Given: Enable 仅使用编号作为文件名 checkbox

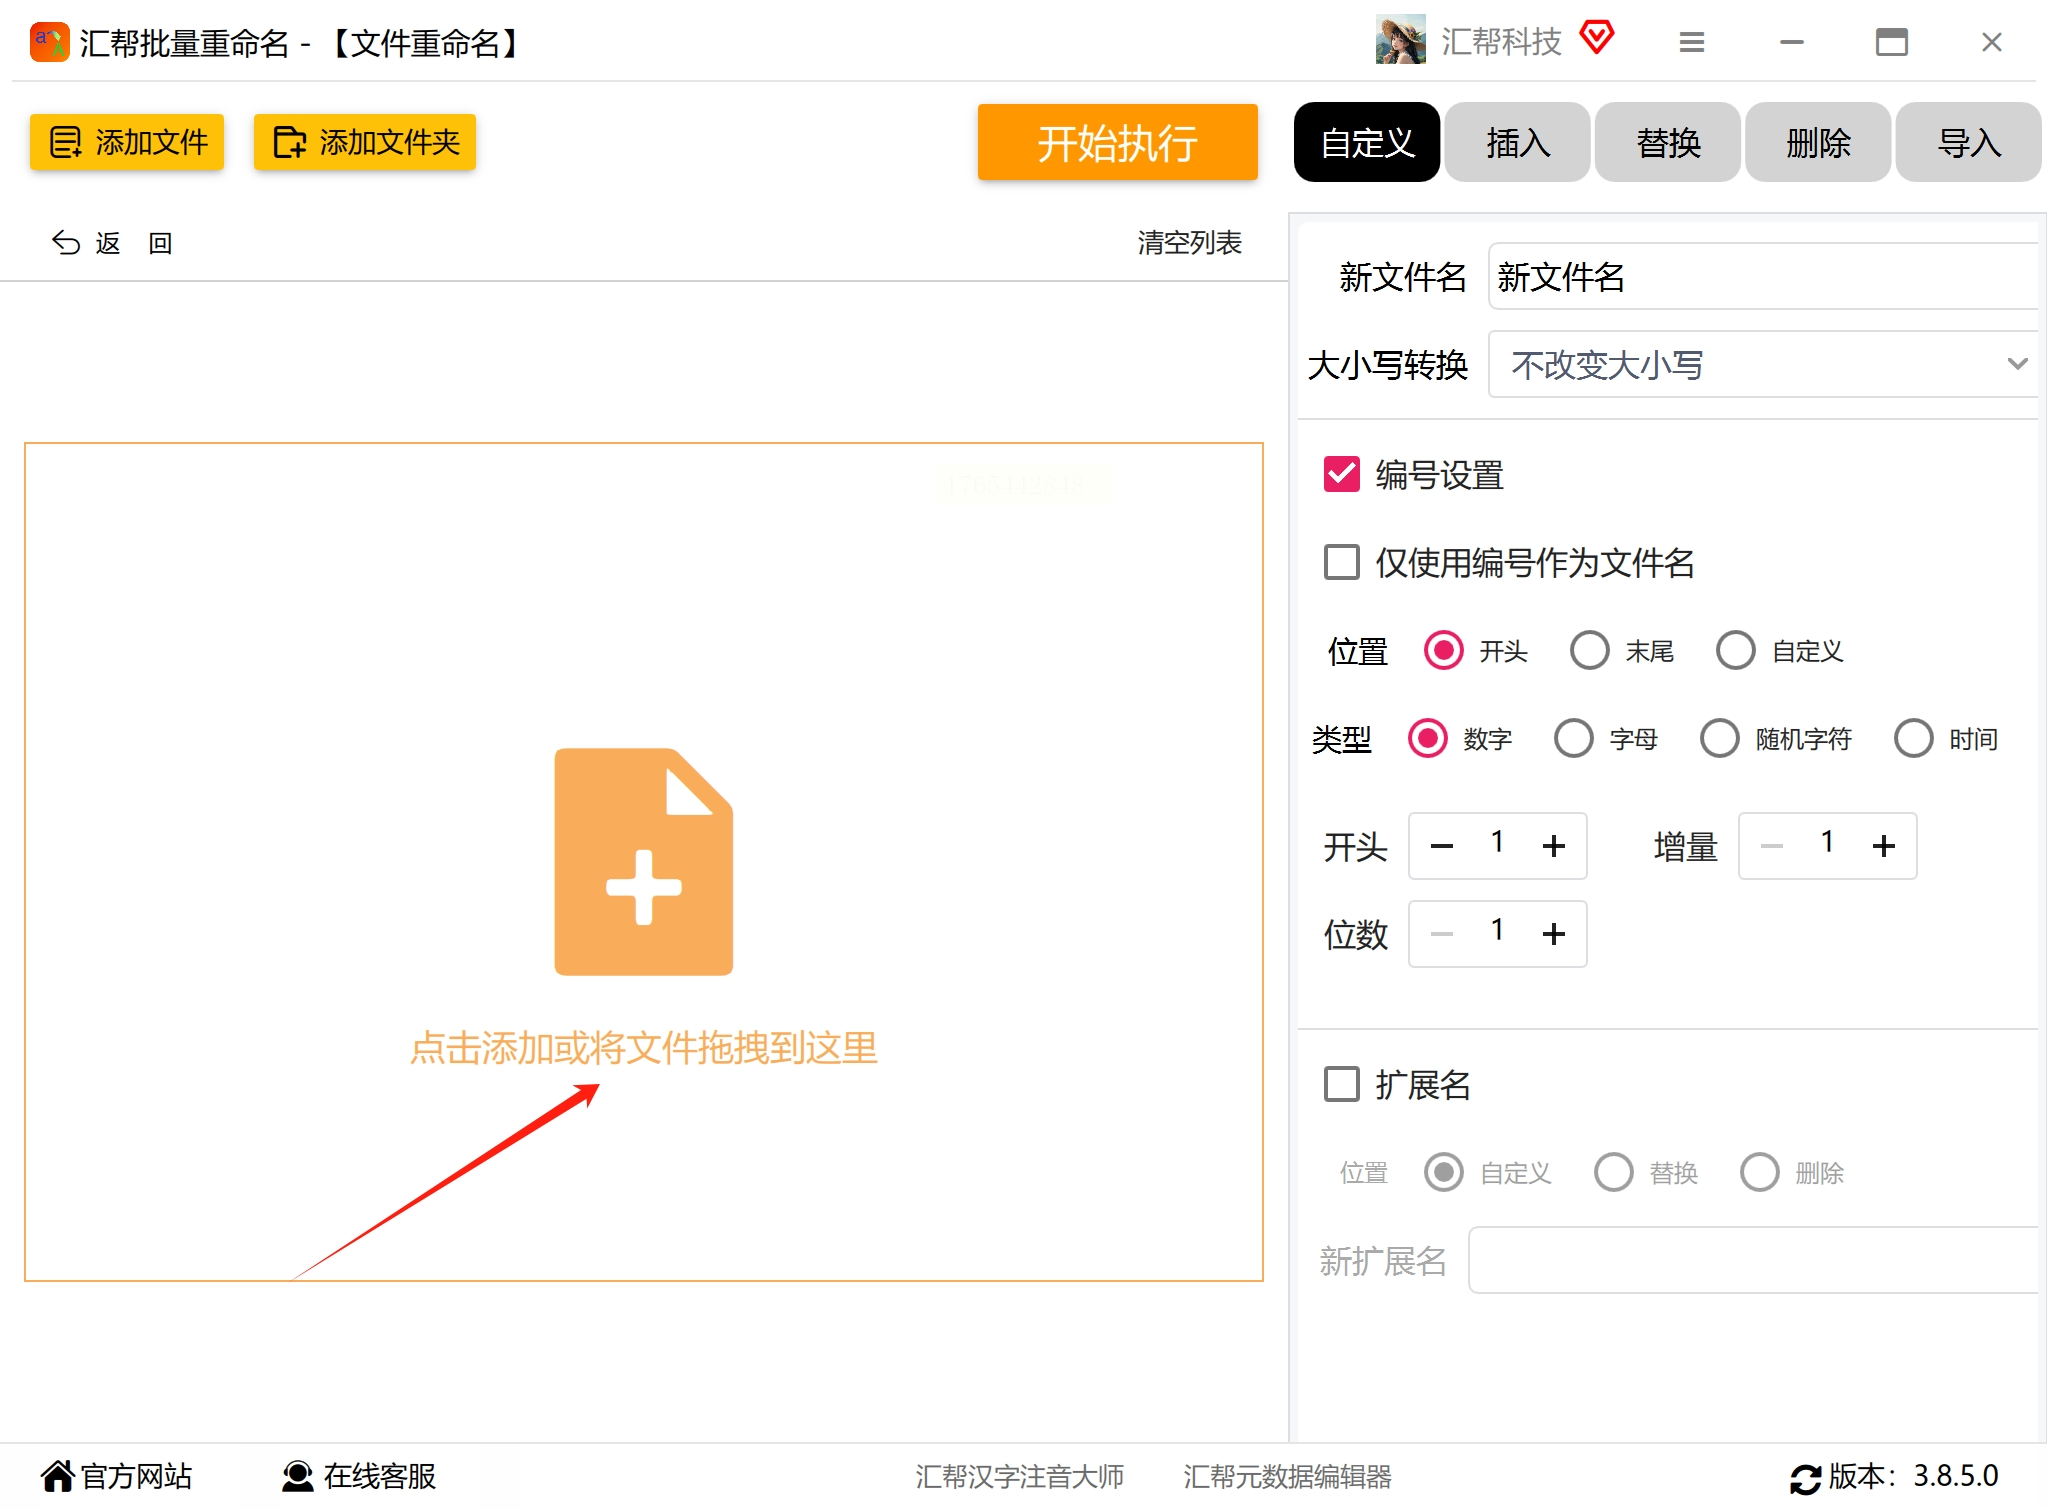Looking at the screenshot, I should [x=1341, y=562].
